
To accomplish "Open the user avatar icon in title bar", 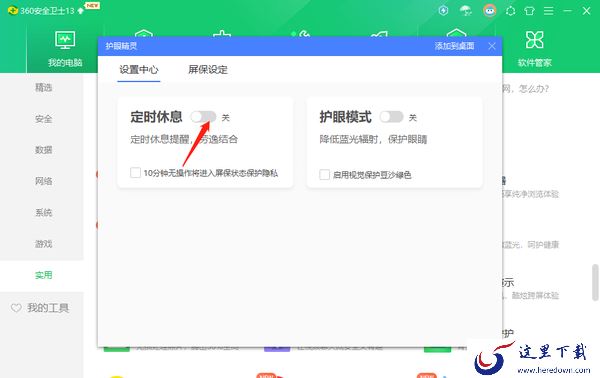I will (x=490, y=10).
